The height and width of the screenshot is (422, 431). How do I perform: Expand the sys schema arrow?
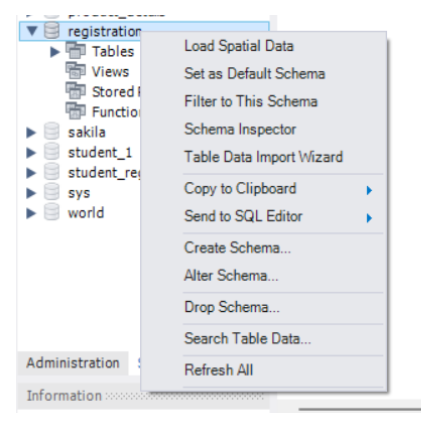(31, 193)
